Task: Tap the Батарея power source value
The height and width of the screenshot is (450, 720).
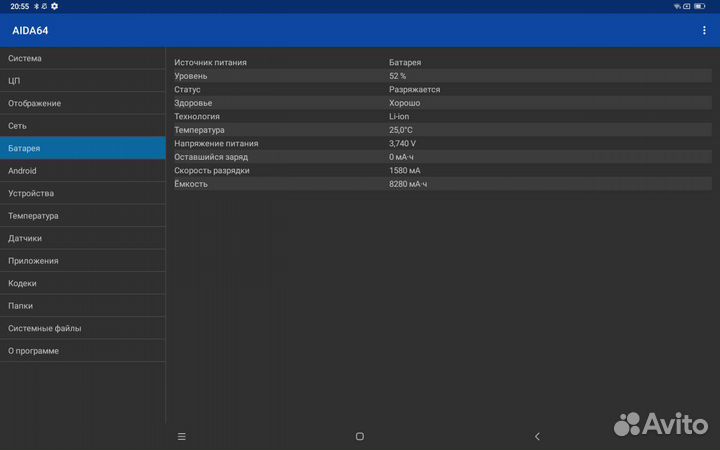Action: (x=405, y=62)
